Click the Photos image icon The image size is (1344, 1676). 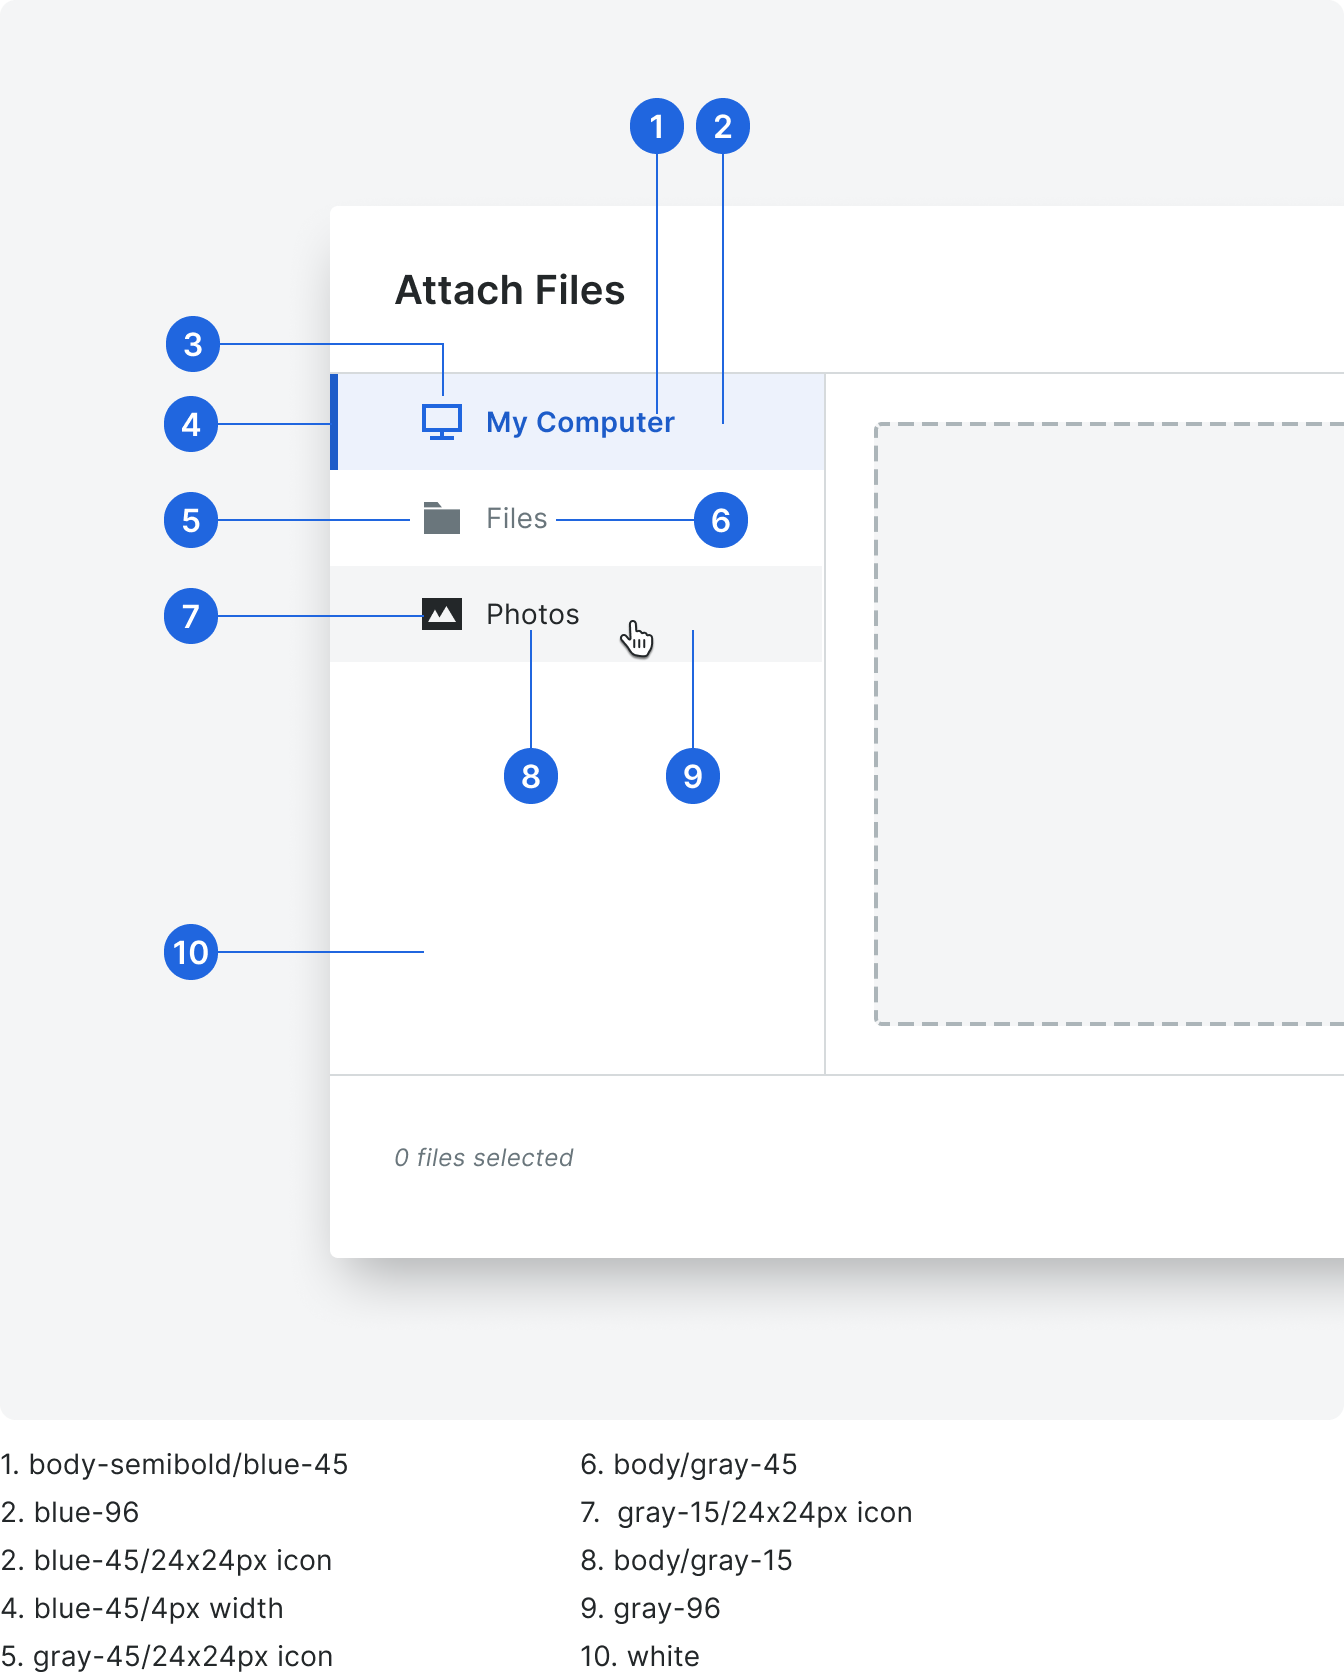tap(442, 614)
